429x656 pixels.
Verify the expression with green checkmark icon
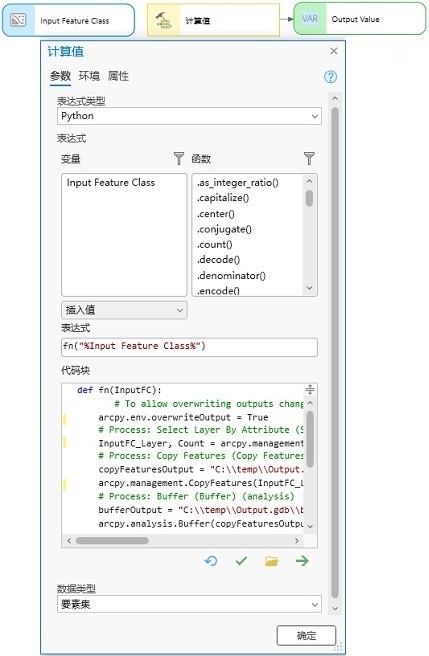click(241, 561)
